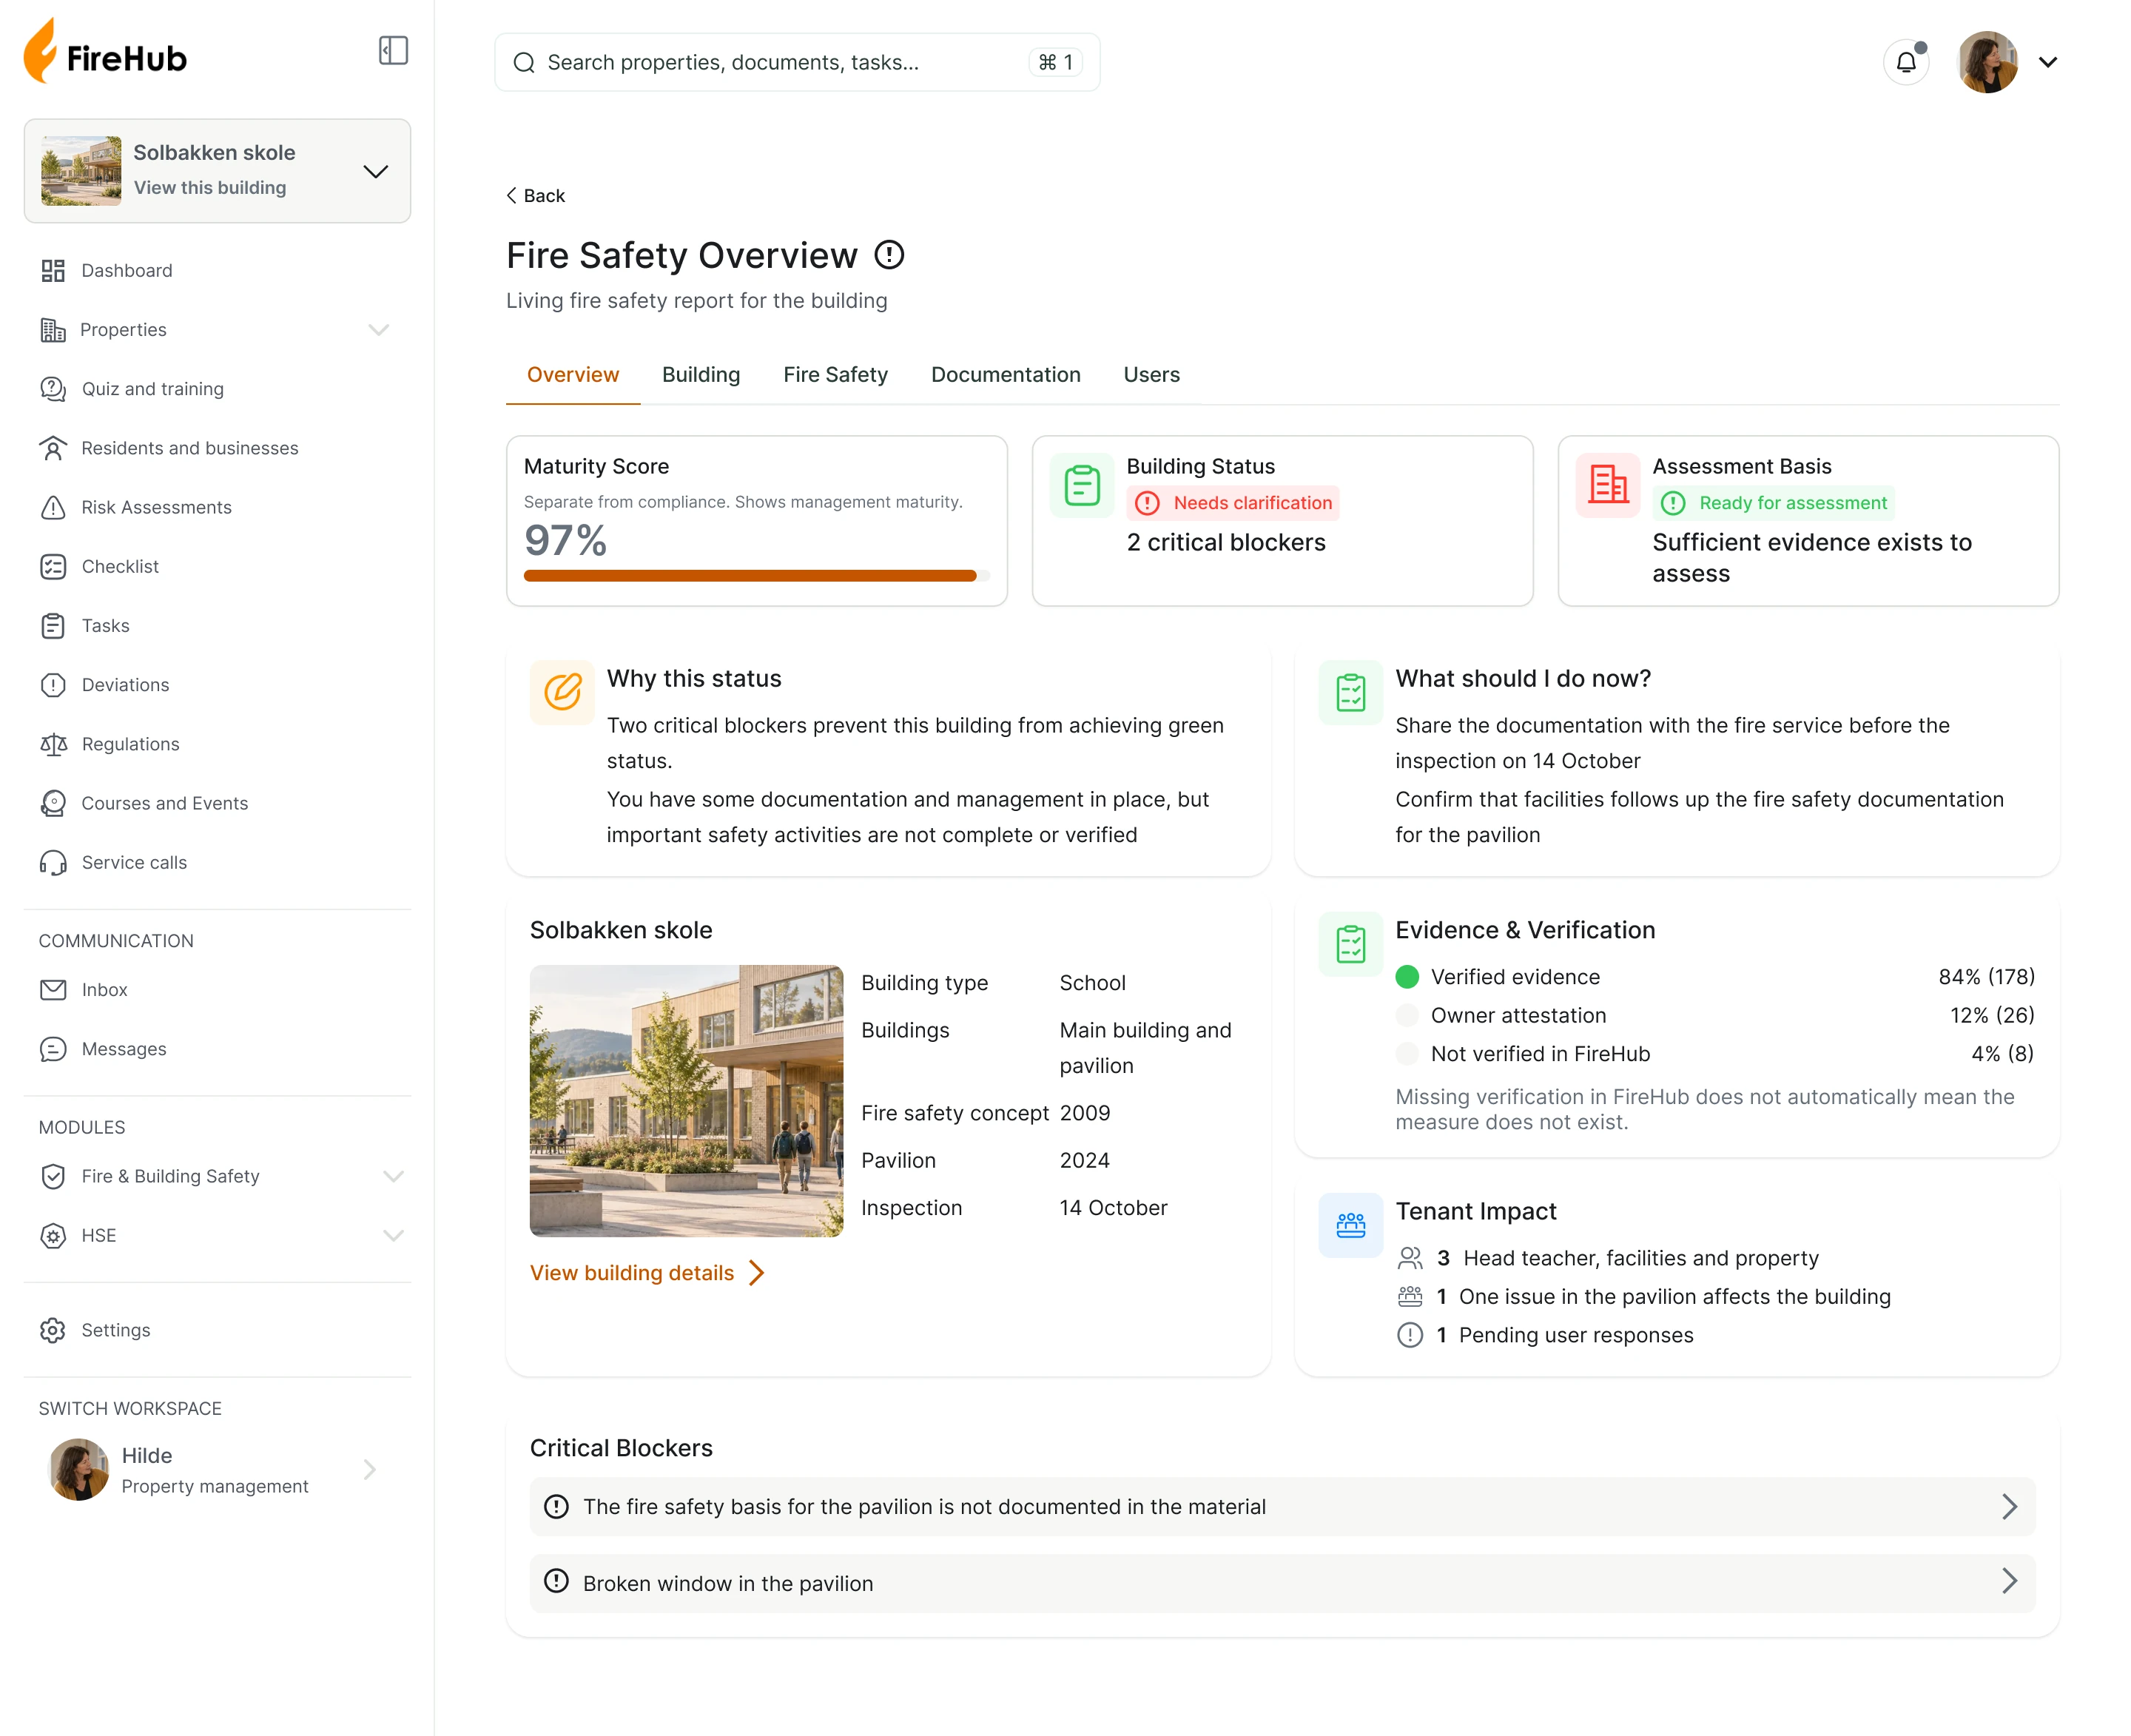
Task: Open the notifications bell
Action: pyautogui.click(x=1906, y=62)
